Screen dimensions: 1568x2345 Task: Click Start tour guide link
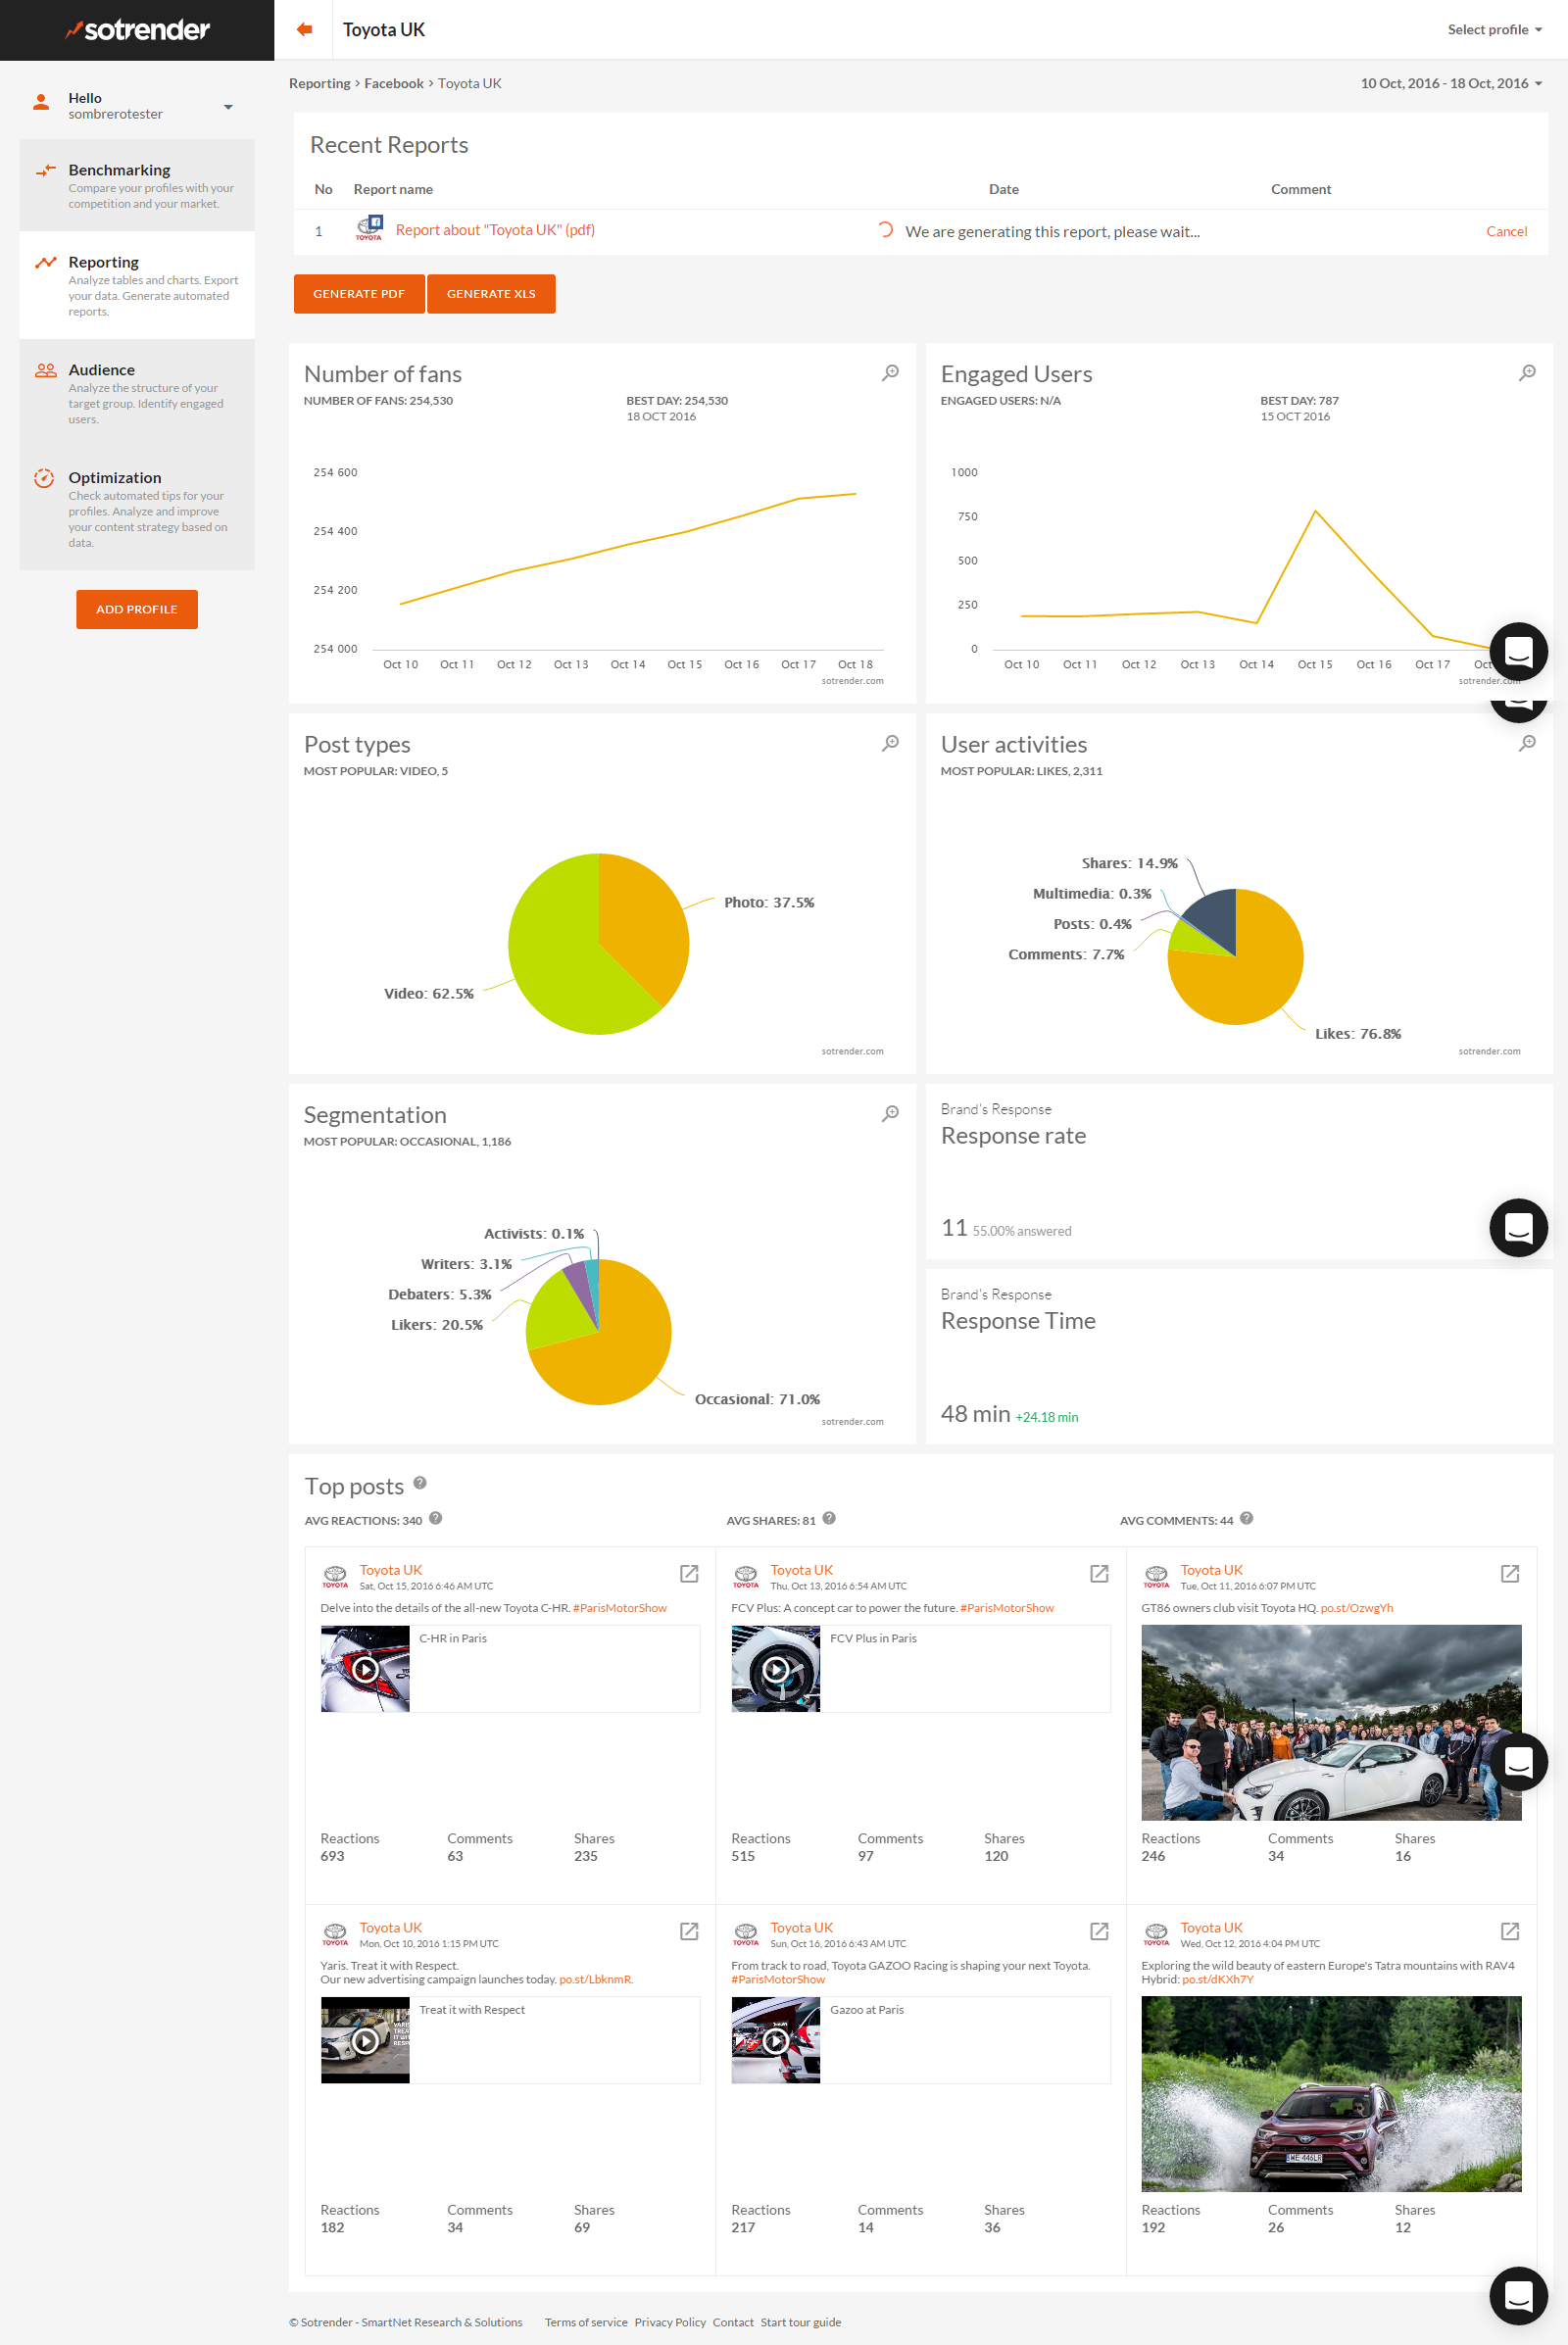pyautogui.click(x=800, y=2322)
